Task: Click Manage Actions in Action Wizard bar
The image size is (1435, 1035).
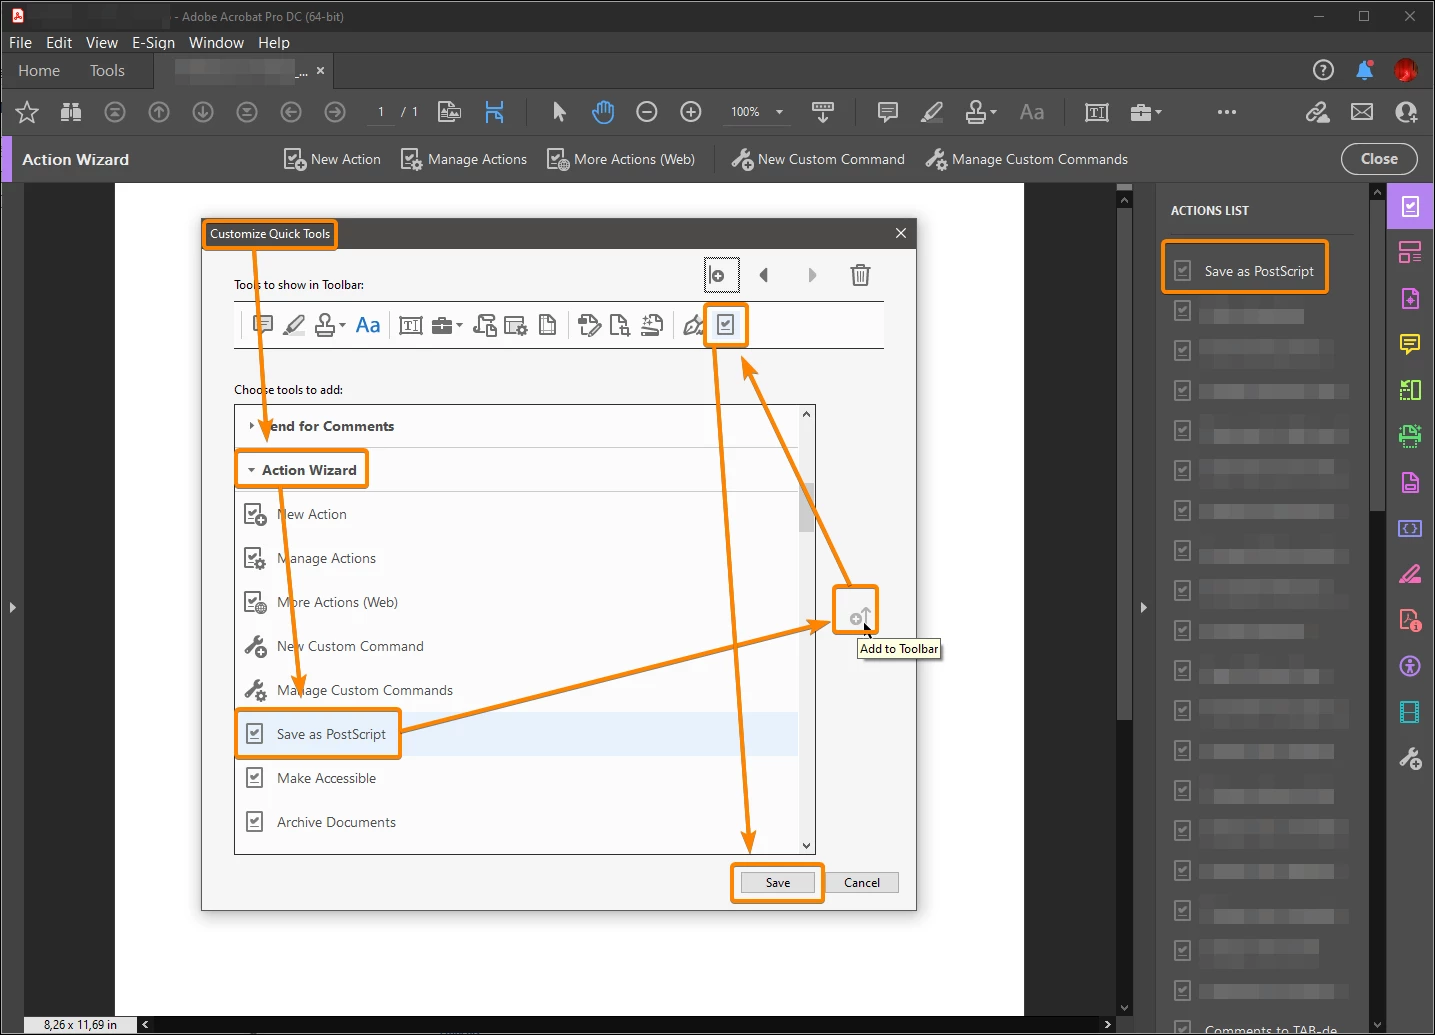Action: pos(464,159)
